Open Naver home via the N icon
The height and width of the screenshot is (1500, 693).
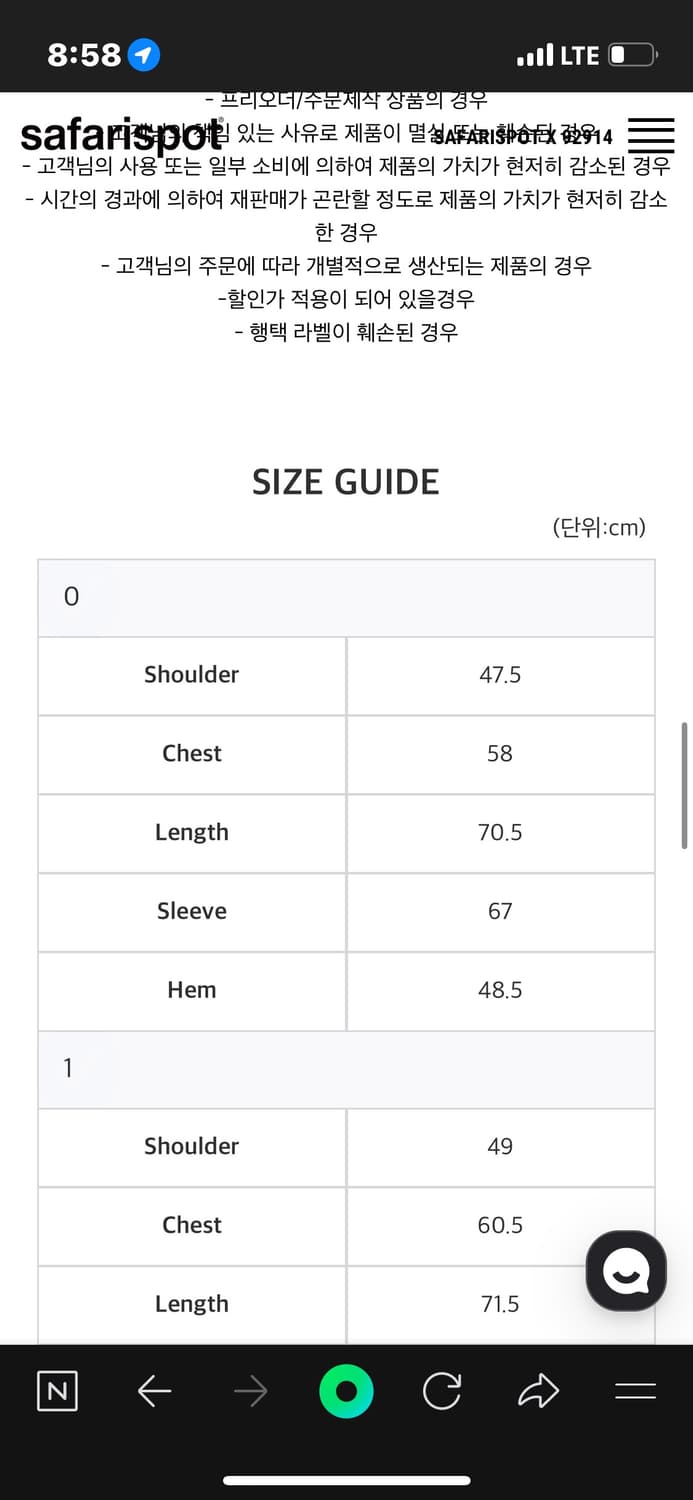(57, 1390)
